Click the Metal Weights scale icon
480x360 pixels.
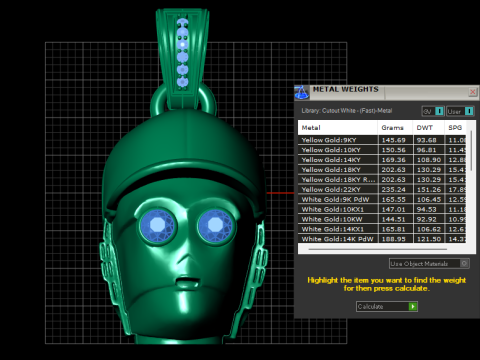pyautogui.click(x=302, y=92)
